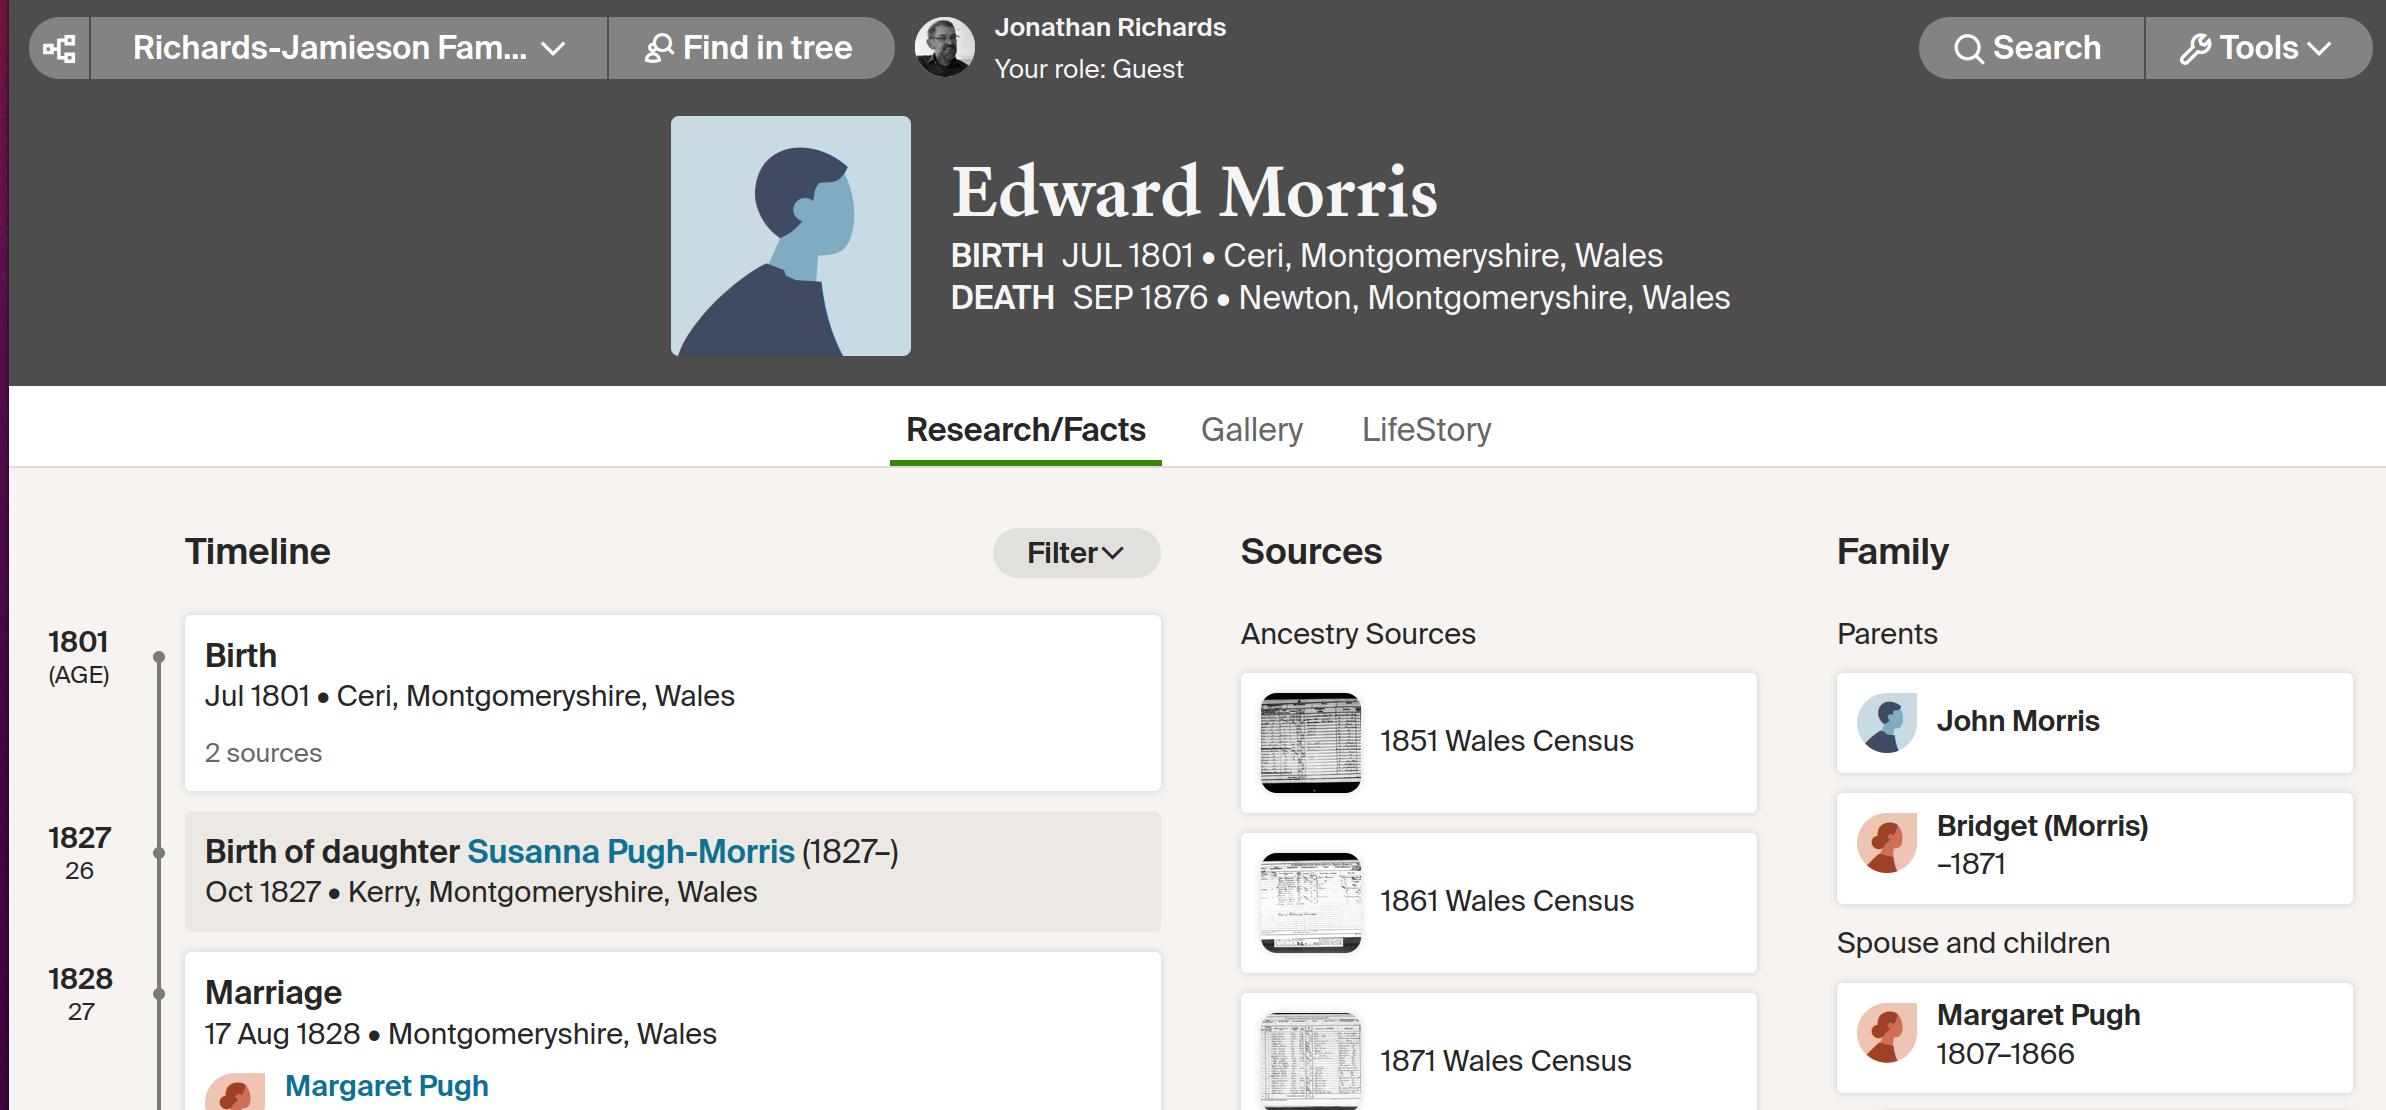Screen dimensions: 2386x1110
Task: Switch to the Gallery tab
Action: (1252, 430)
